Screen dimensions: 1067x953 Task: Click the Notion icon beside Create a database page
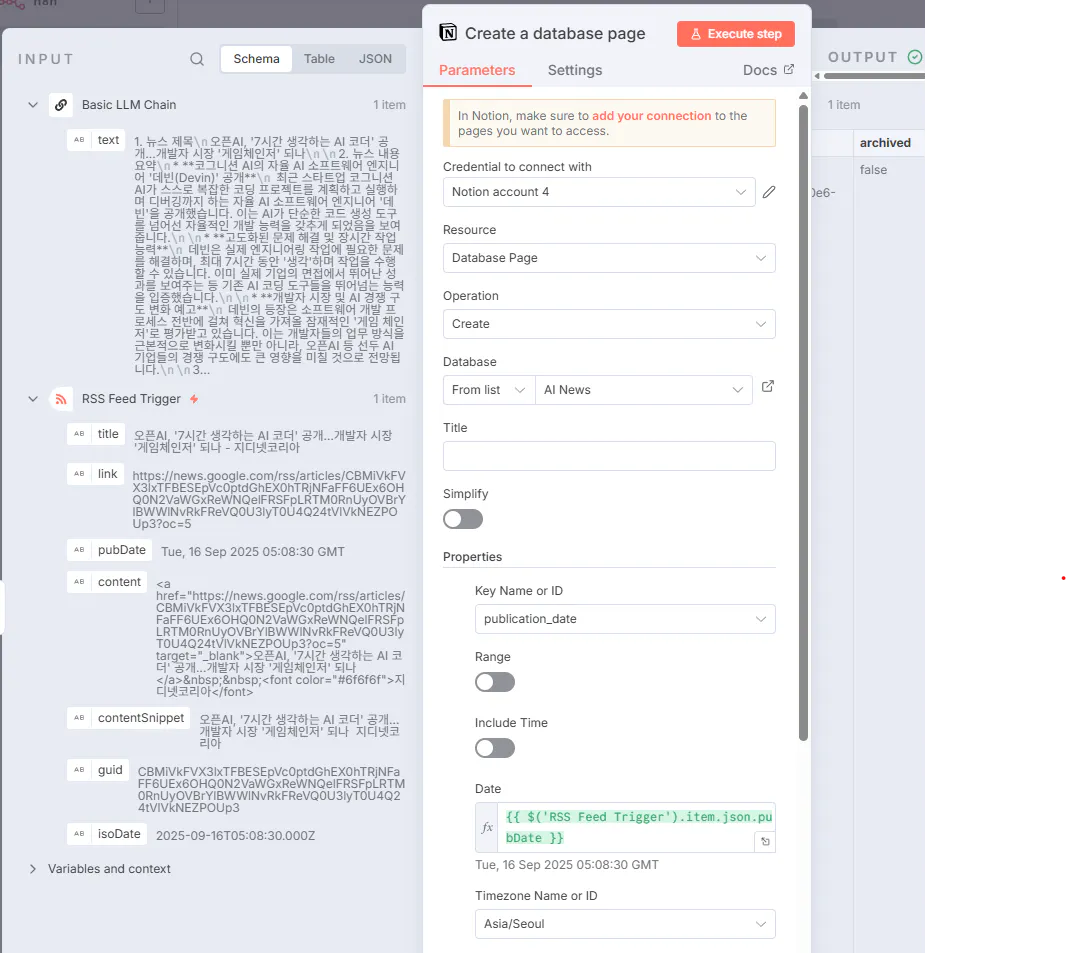pyautogui.click(x=448, y=33)
